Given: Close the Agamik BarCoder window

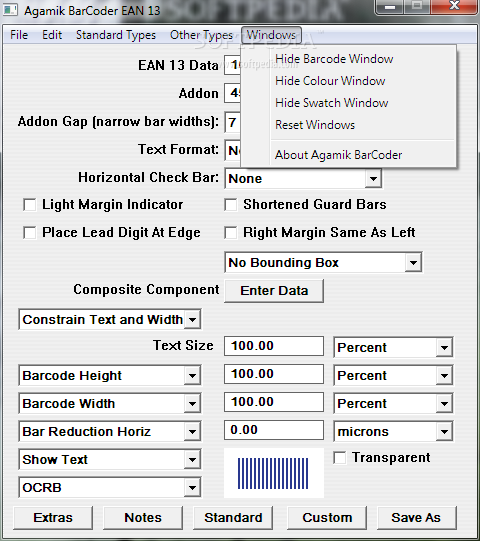Looking at the screenshot, I should click(x=454, y=7).
